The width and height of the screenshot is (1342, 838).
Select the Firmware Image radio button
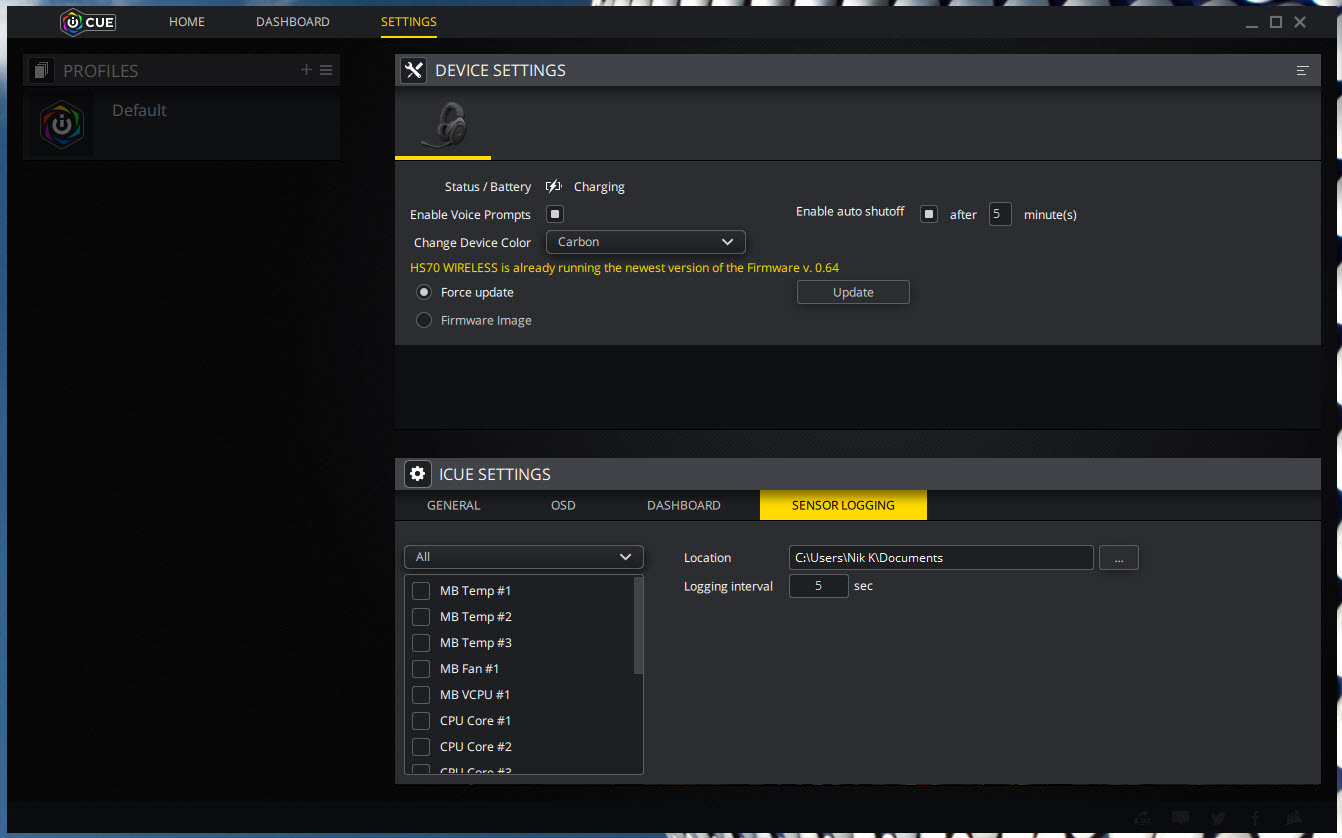[424, 320]
